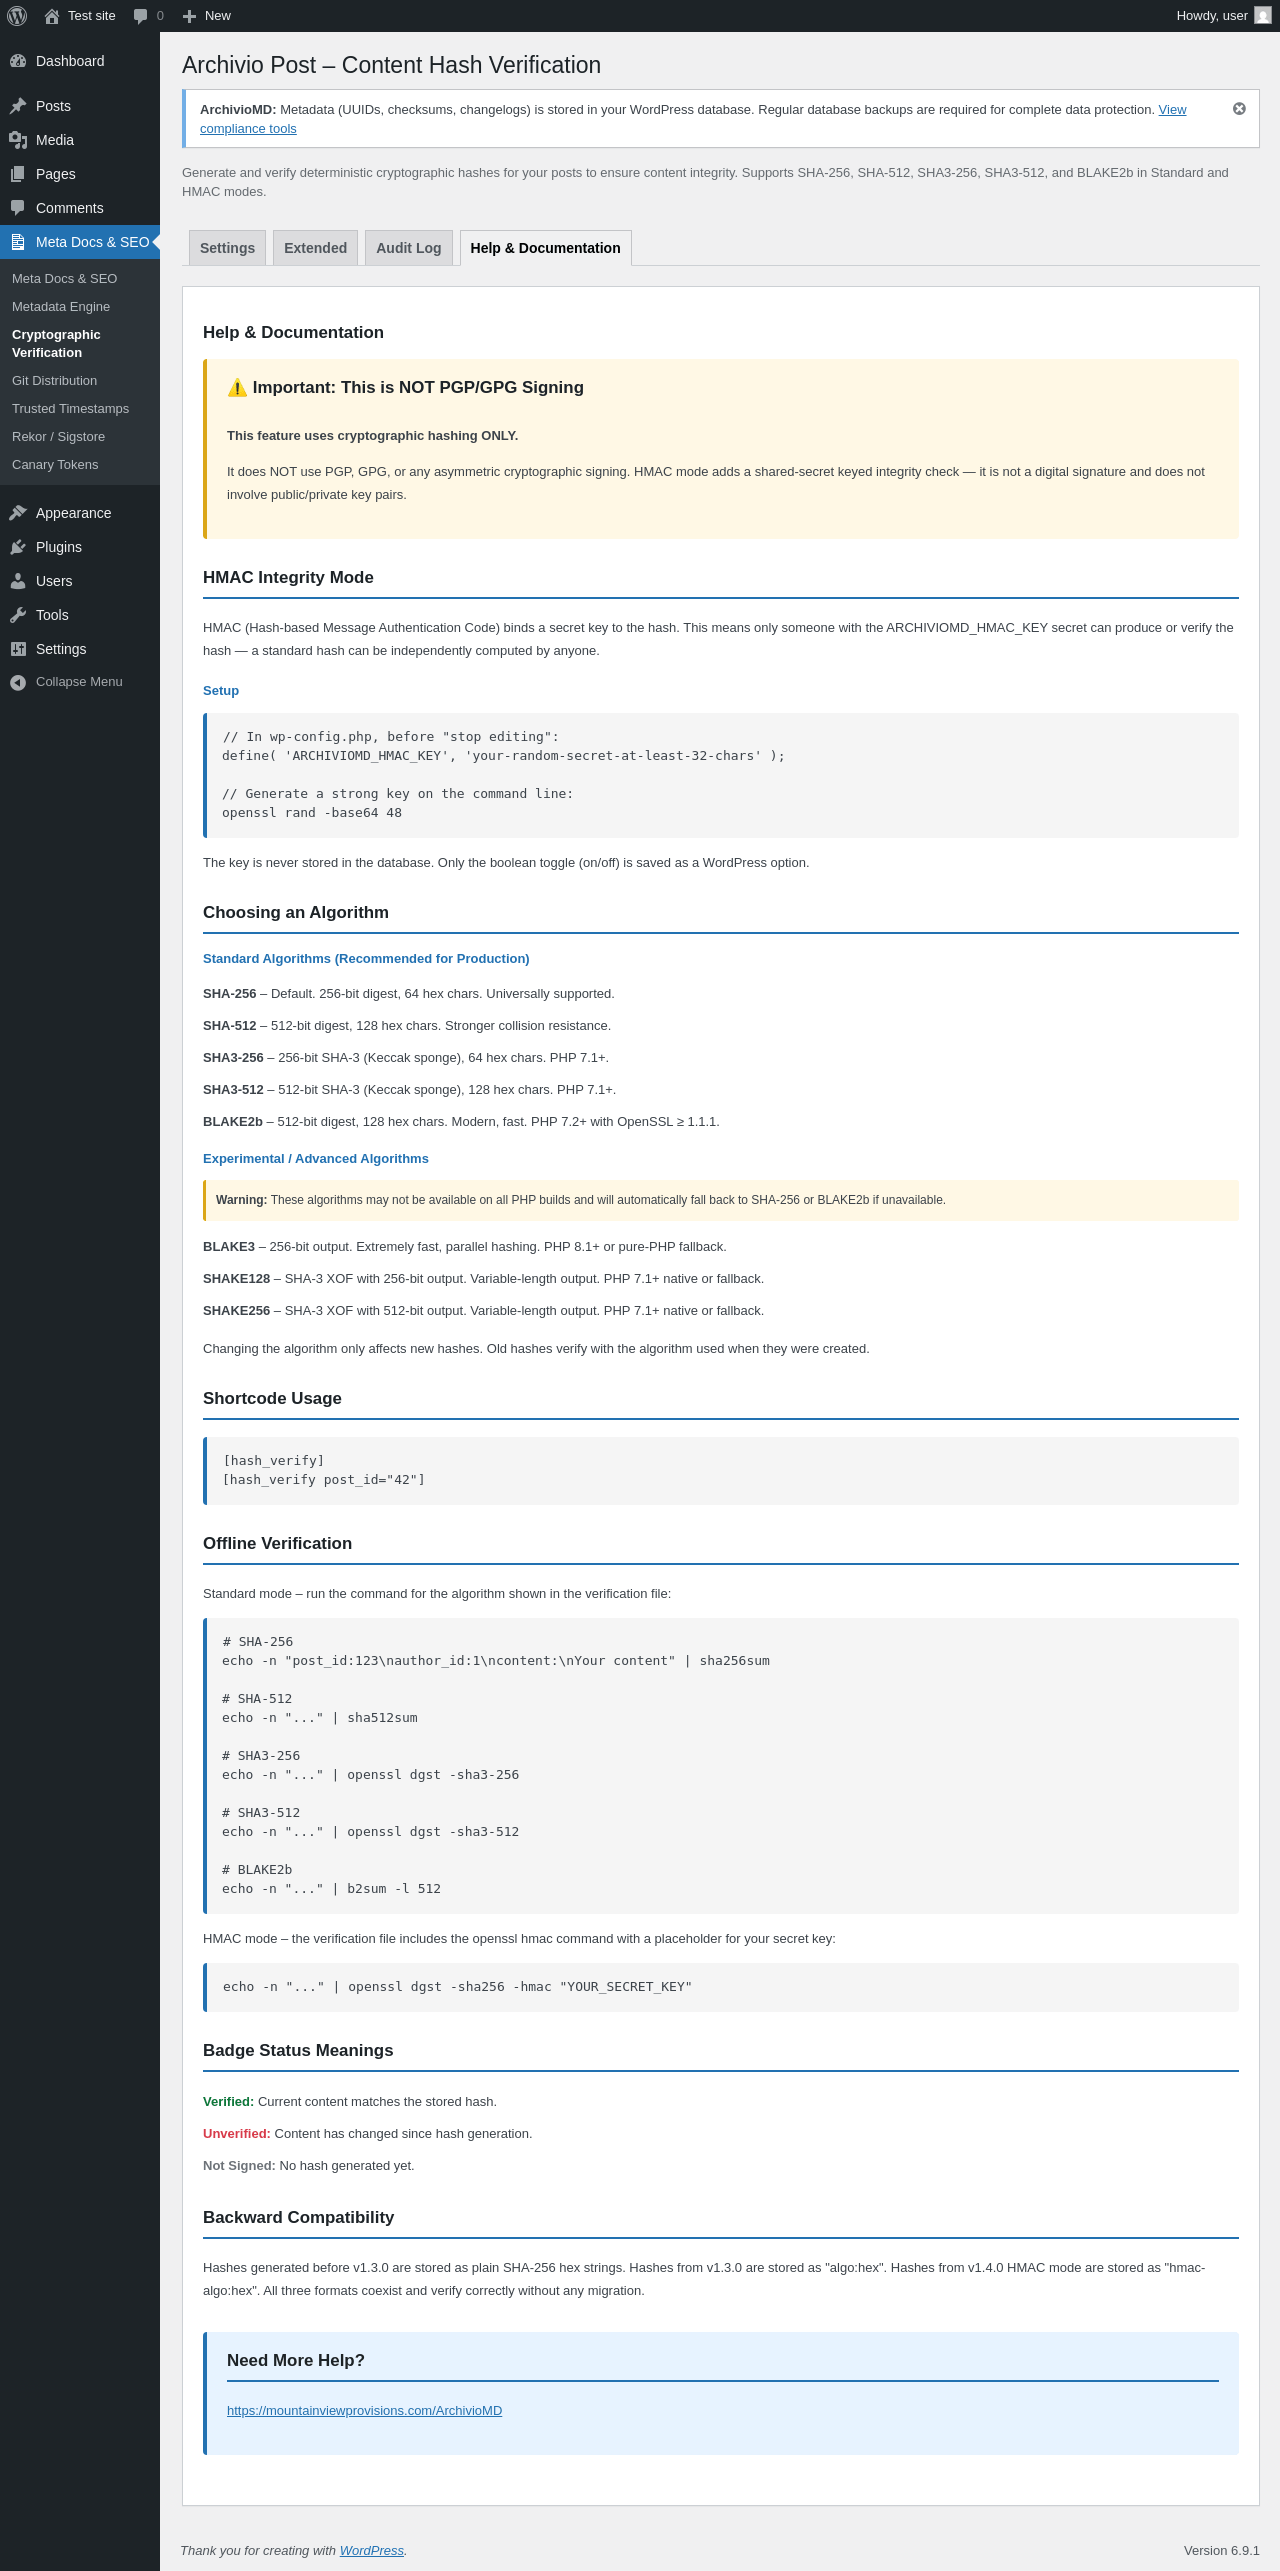Open the Dashboard menu icon
This screenshot has height=2571, width=1280.
(18, 61)
